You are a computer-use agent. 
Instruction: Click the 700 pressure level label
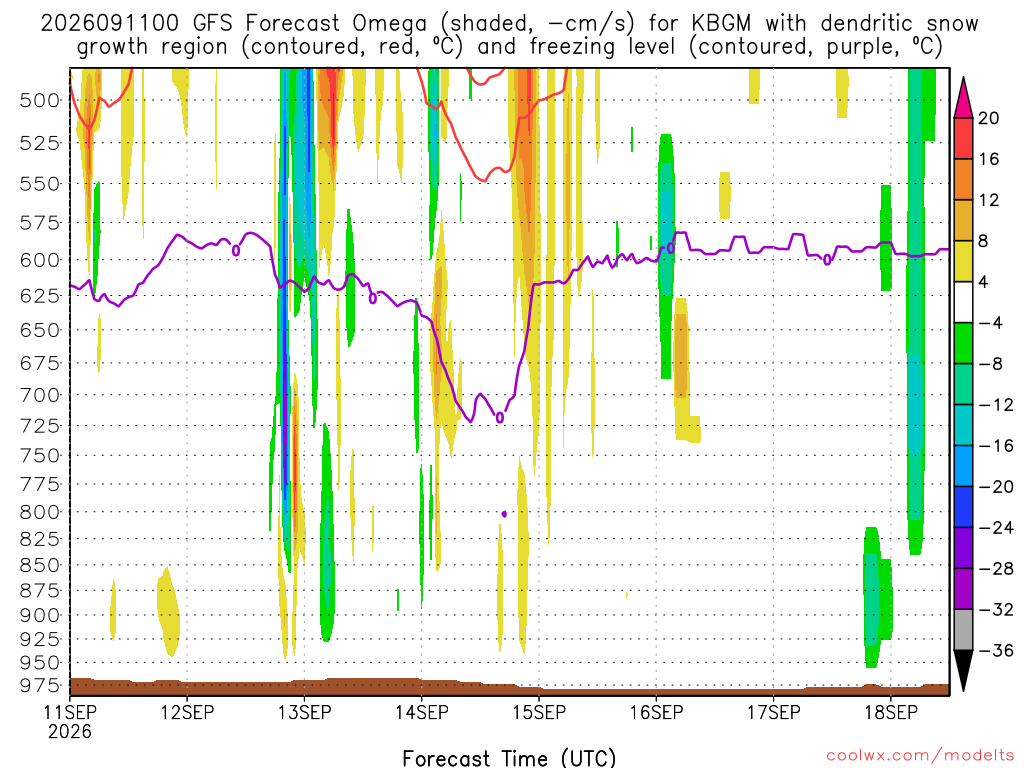coord(40,394)
